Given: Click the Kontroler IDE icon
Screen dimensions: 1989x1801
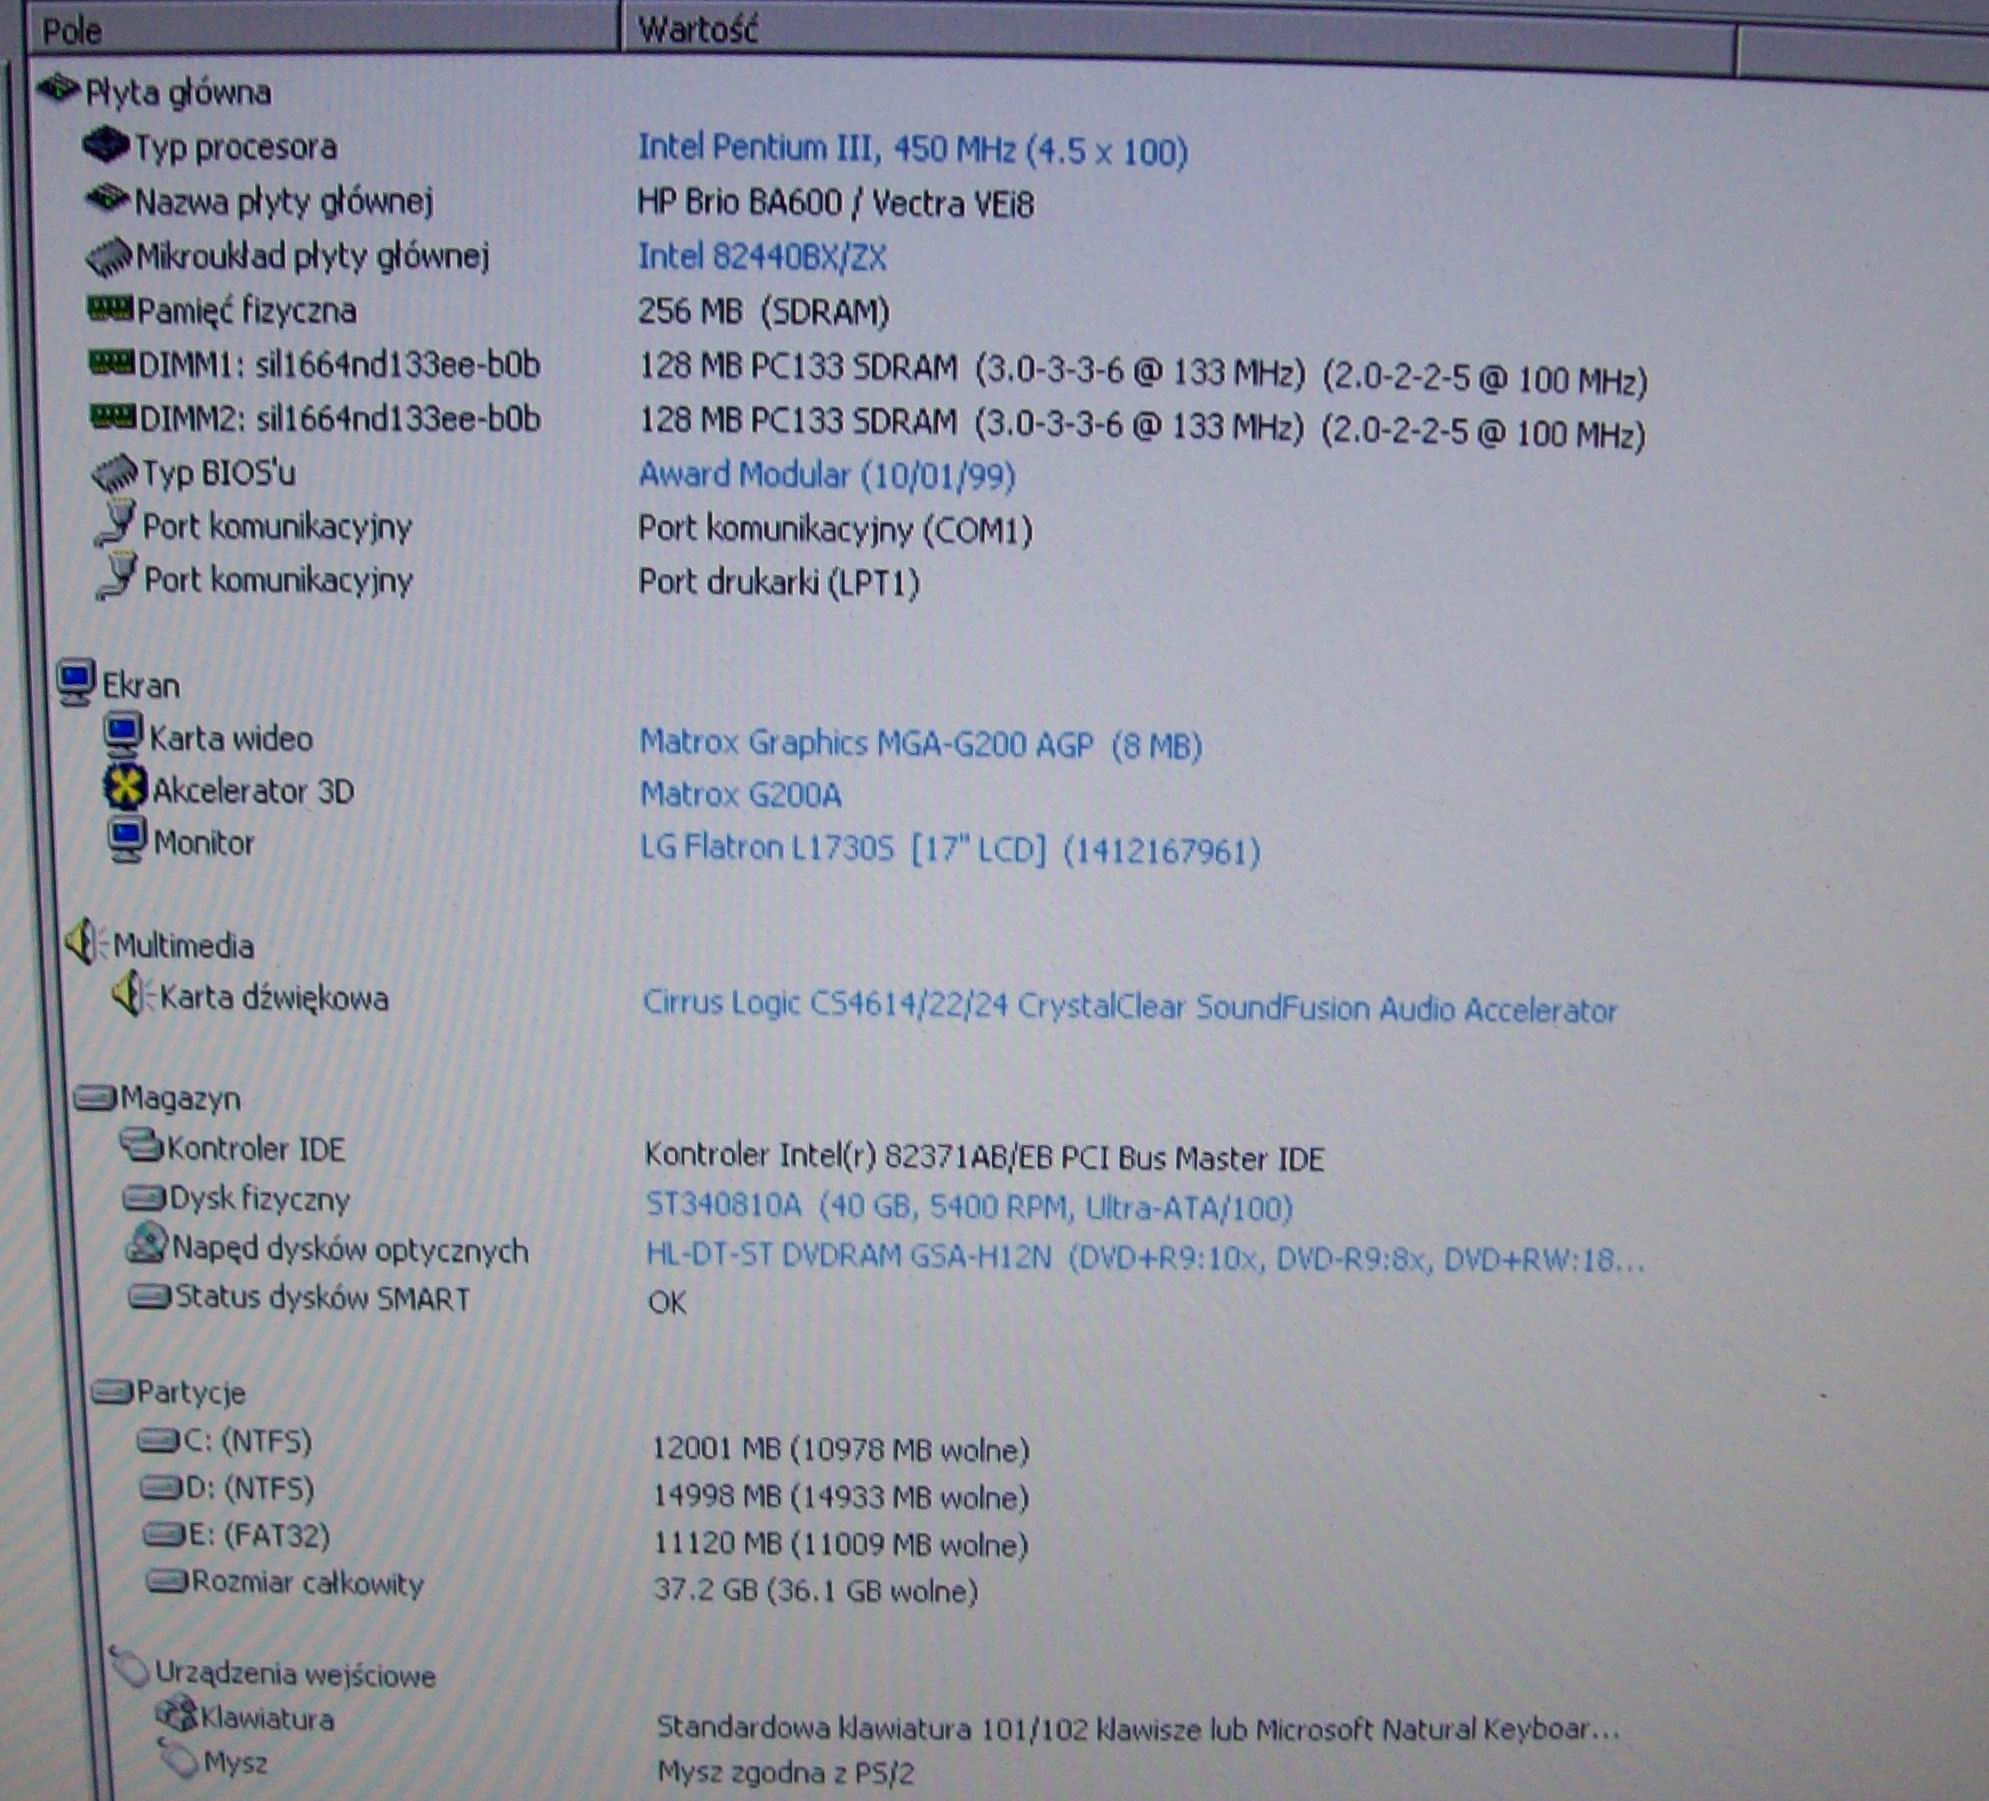Looking at the screenshot, I should click(x=141, y=1145).
